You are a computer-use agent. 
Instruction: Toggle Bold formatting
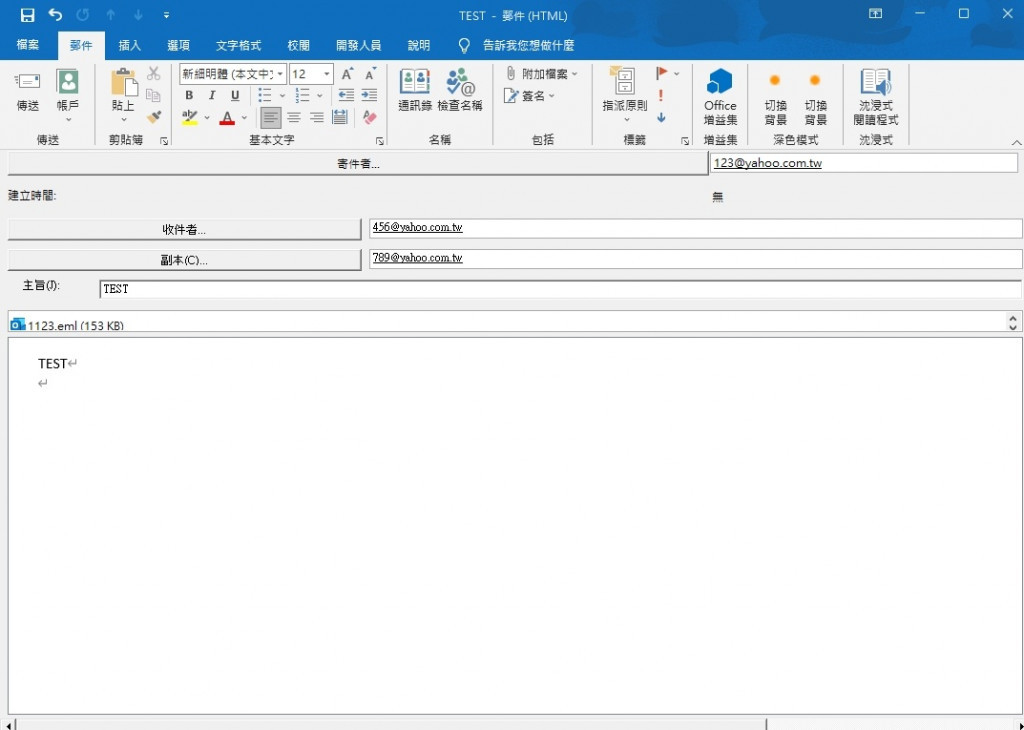[189, 95]
